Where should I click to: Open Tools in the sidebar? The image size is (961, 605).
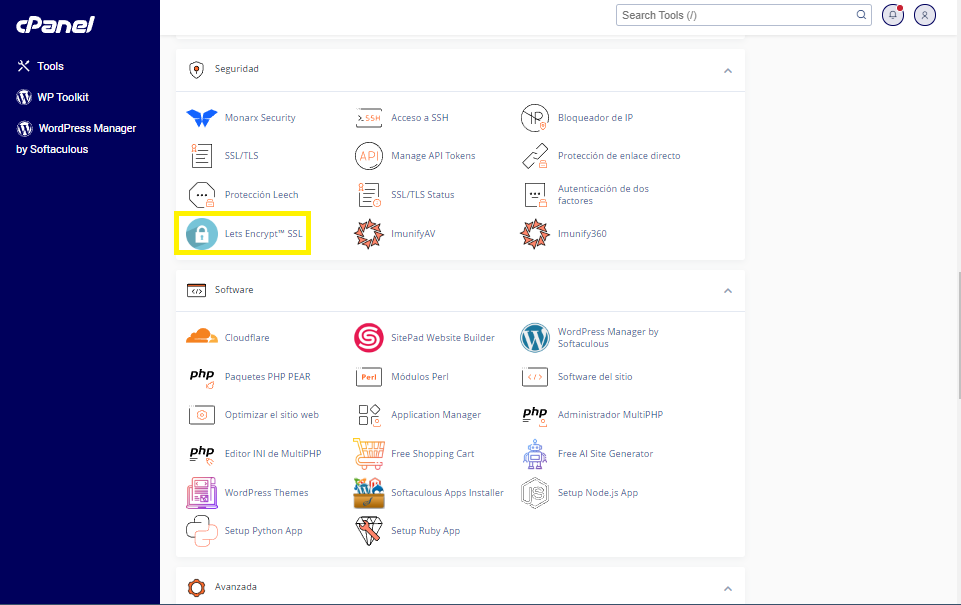(50, 66)
